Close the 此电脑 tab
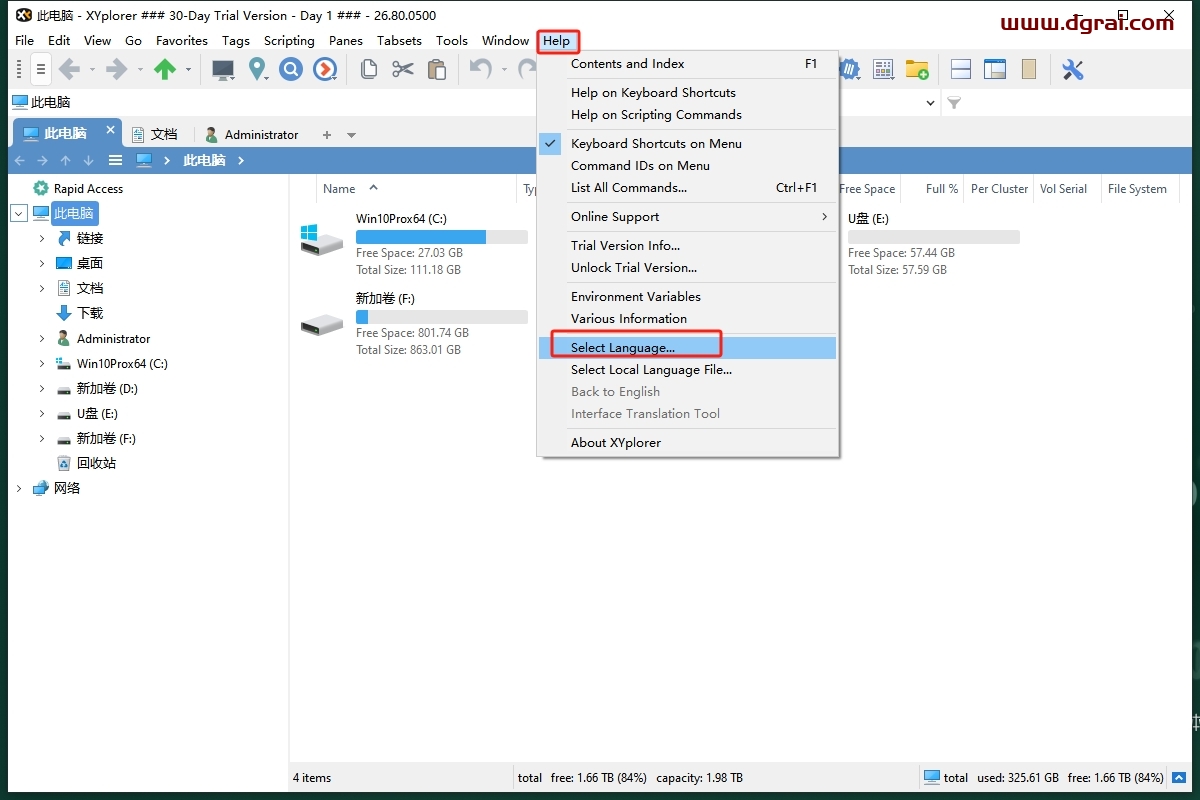Screen dimensions: 1200x800 coord(110,130)
